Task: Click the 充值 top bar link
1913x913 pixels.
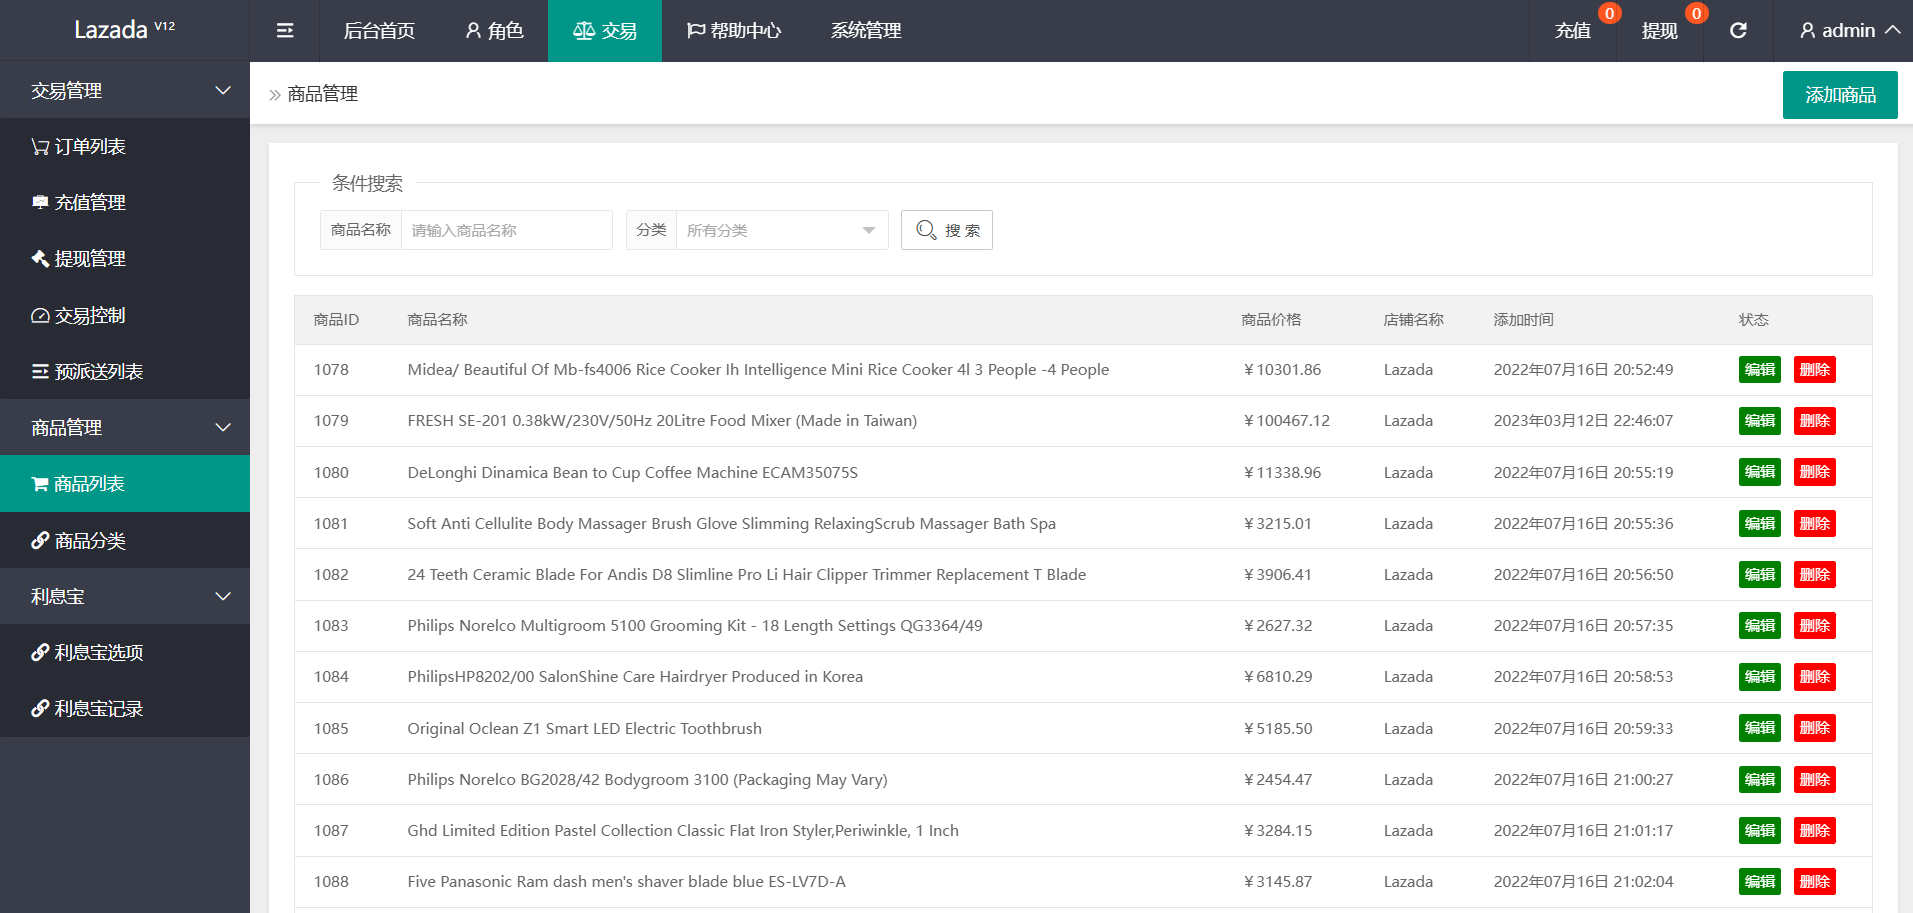Action: tap(1573, 31)
